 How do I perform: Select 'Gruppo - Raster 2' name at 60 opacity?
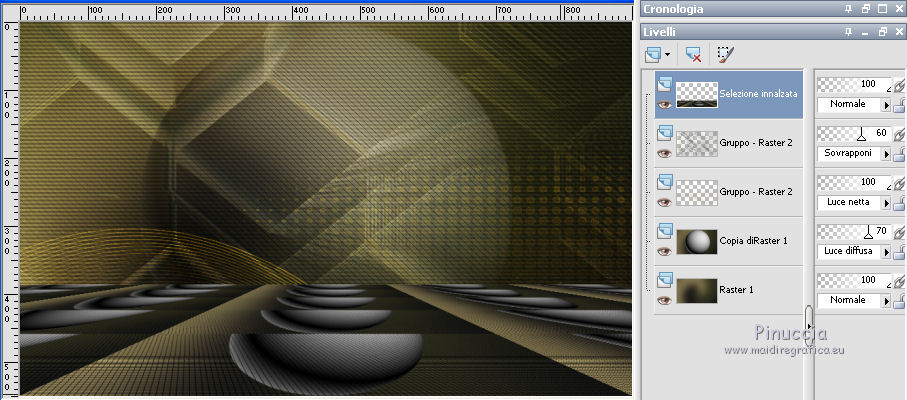pyautogui.click(x=756, y=143)
